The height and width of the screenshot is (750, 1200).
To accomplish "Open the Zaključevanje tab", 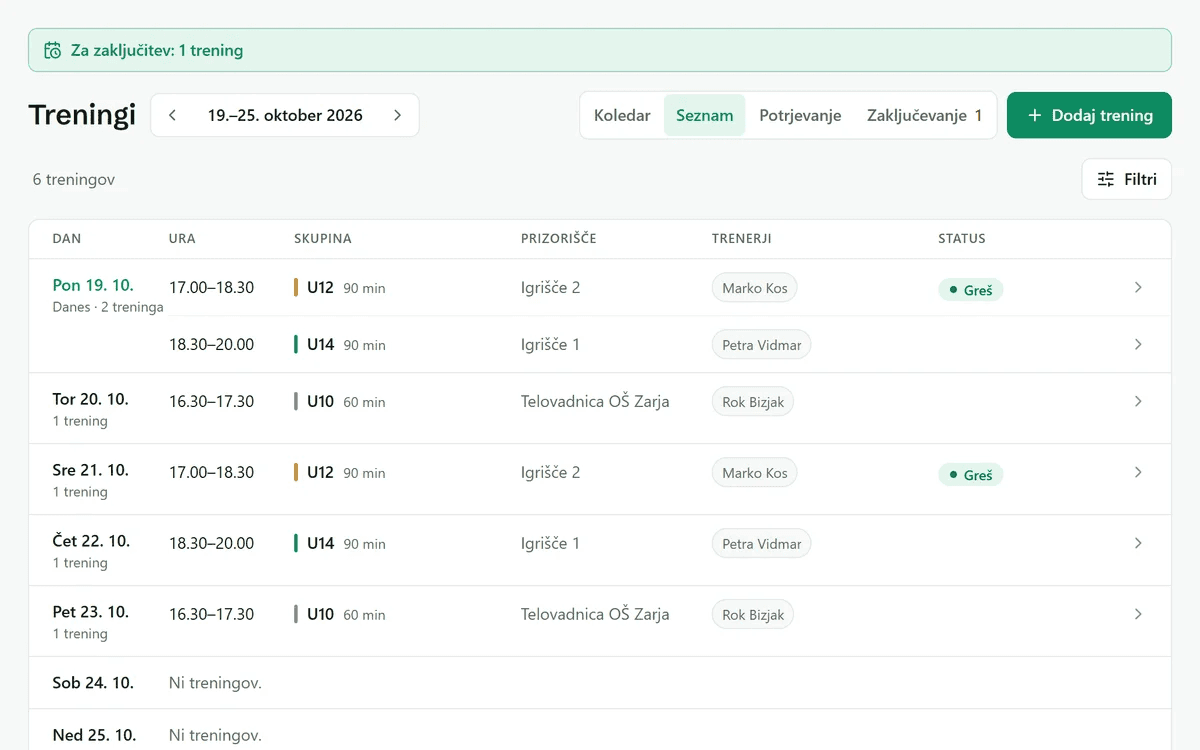I will tap(925, 115).
